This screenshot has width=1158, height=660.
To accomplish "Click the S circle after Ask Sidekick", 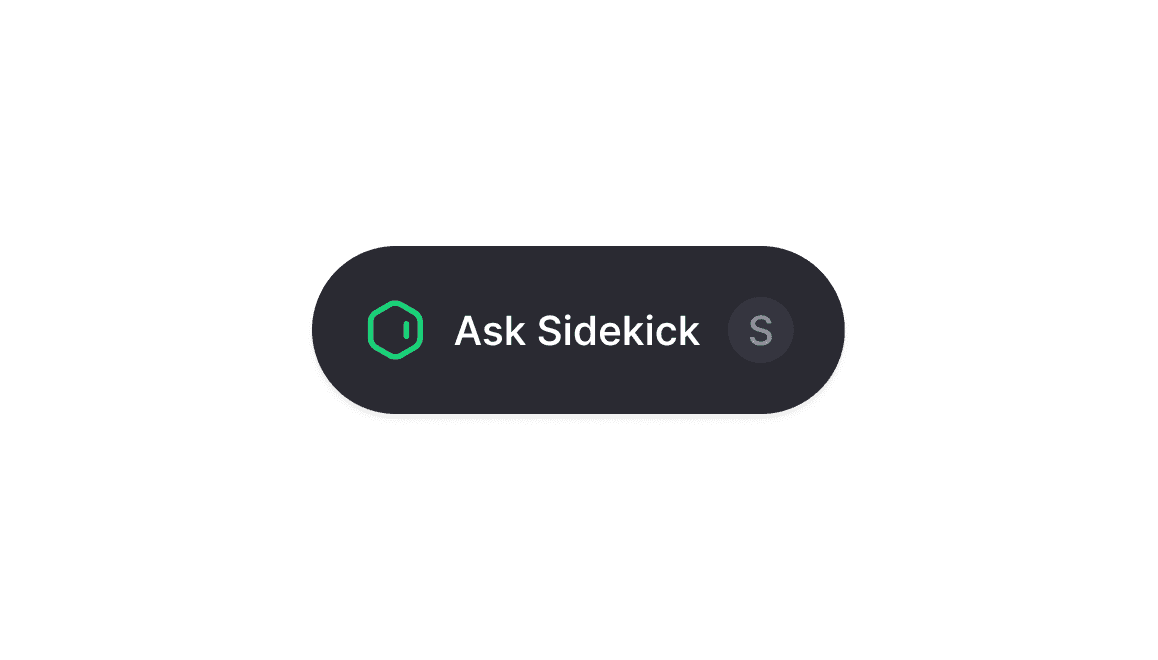I will click(761, 330).
